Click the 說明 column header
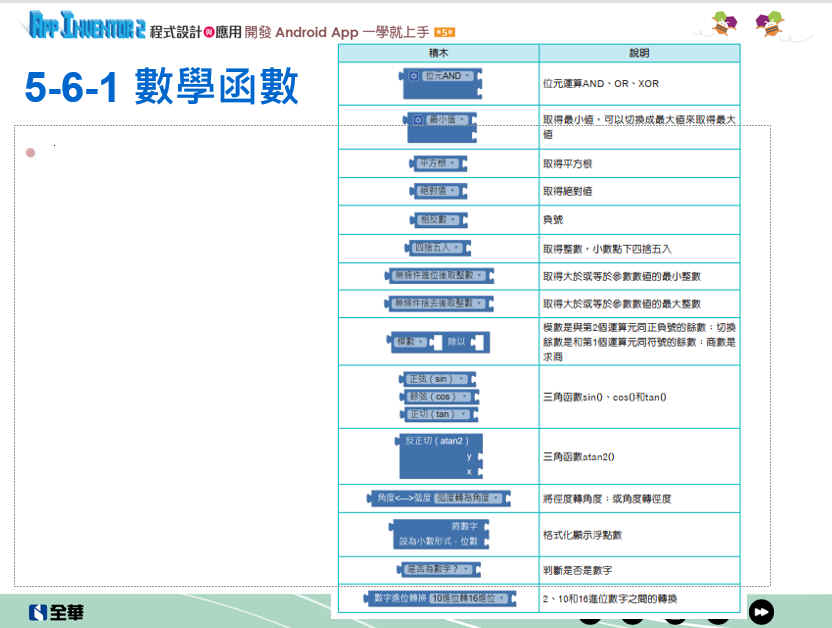The image size is (832, 628). pos(639,53)
